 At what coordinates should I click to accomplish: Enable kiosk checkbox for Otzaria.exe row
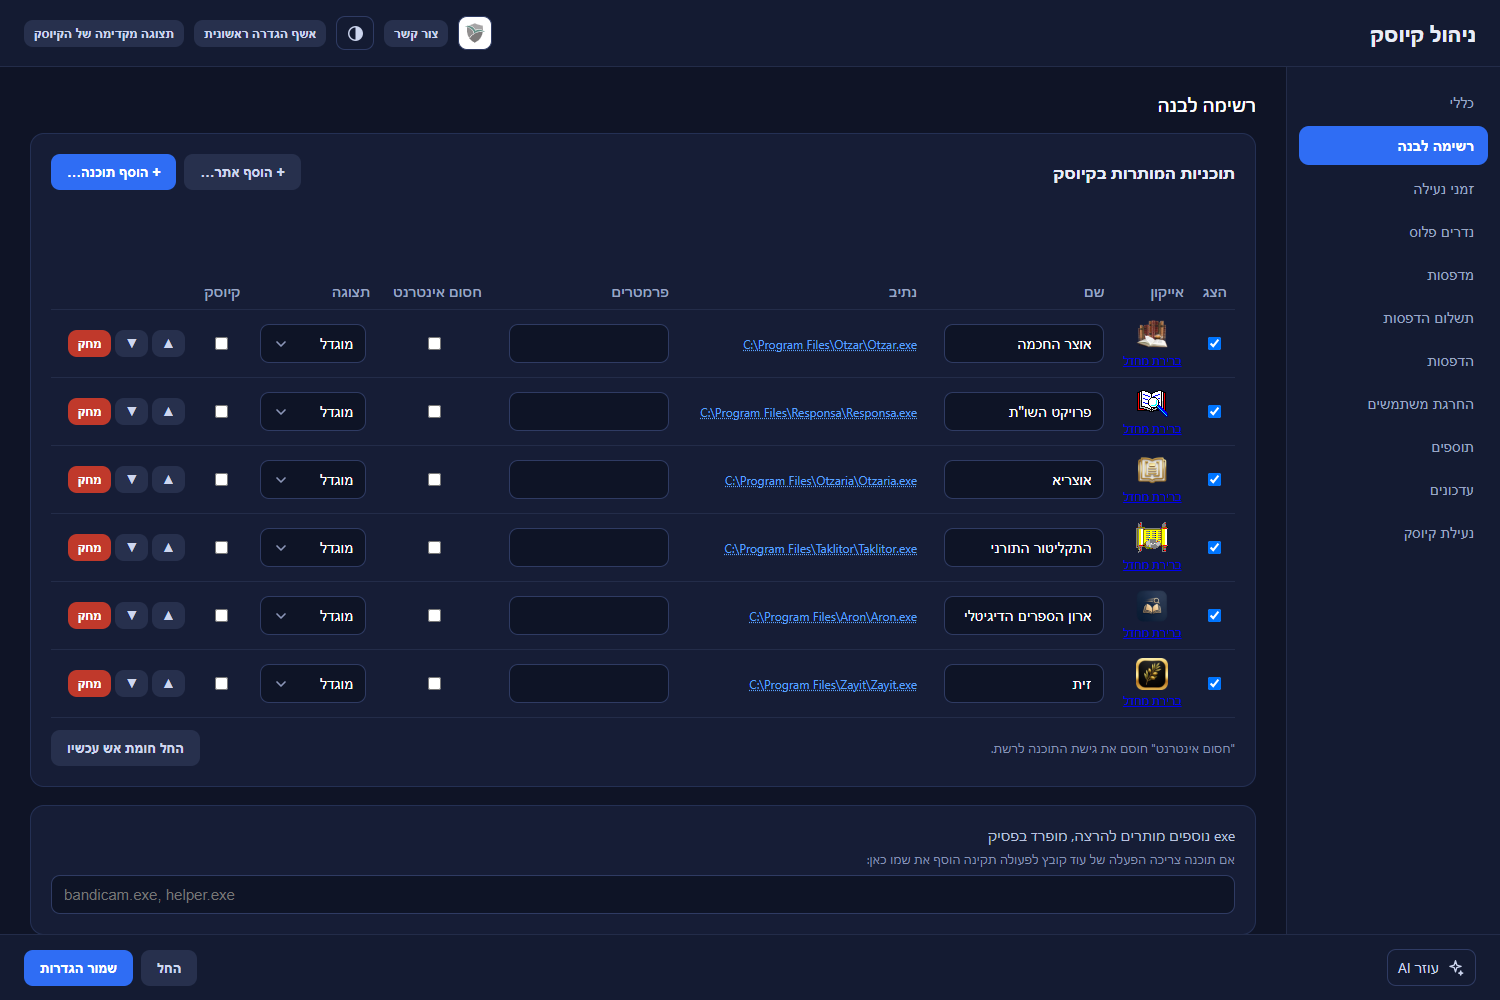[x=222, y=480]
